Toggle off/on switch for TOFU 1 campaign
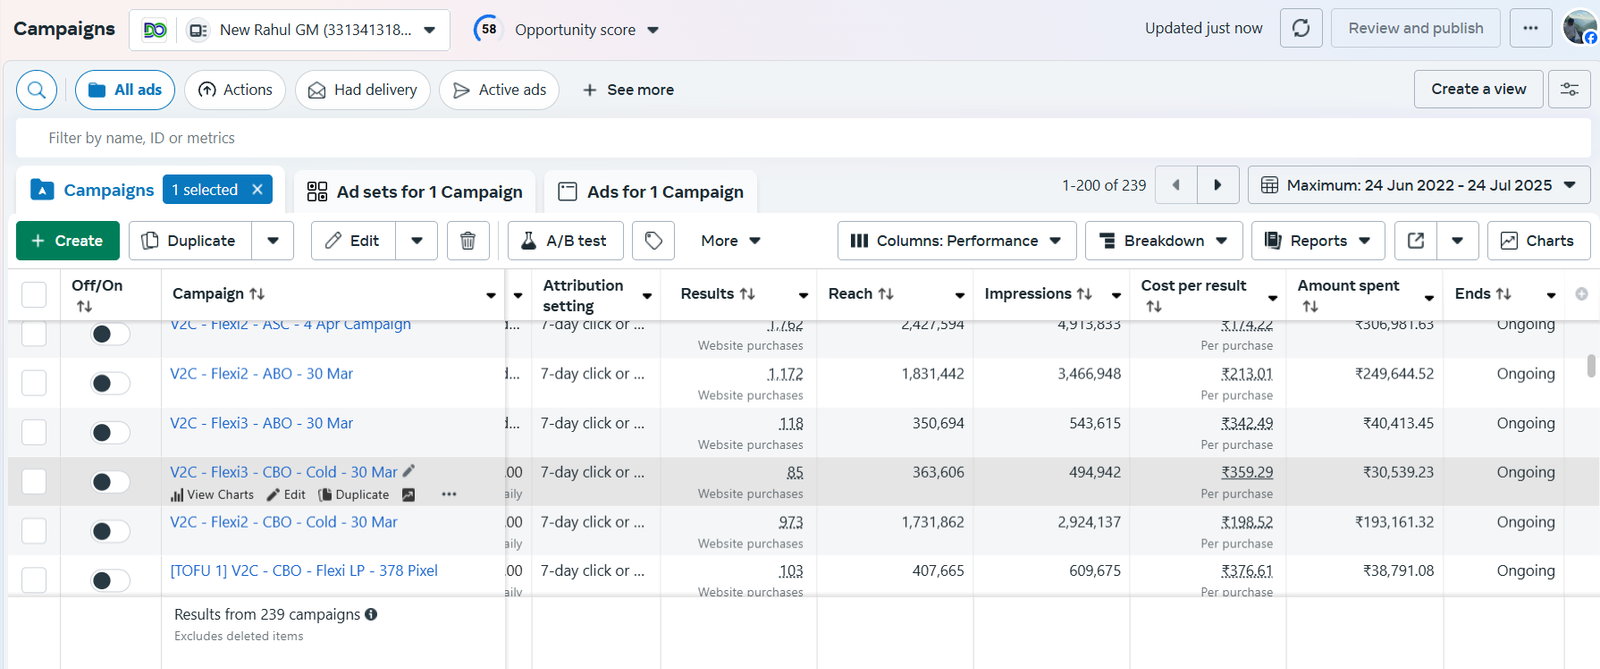 [x=110, y=580]
